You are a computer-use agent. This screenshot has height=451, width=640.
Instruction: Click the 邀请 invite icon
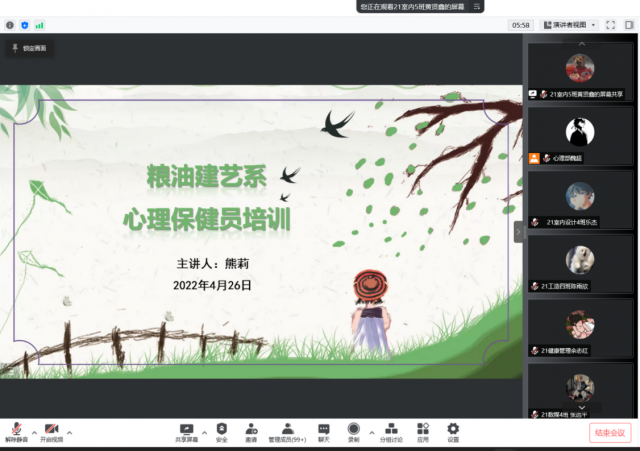tap(251, 431)
